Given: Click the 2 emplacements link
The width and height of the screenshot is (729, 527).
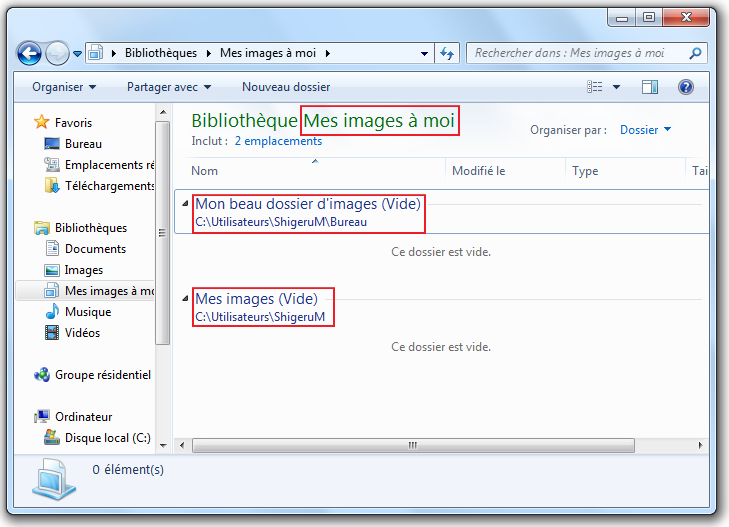Looking at the screenshot, I should (278, 142).
